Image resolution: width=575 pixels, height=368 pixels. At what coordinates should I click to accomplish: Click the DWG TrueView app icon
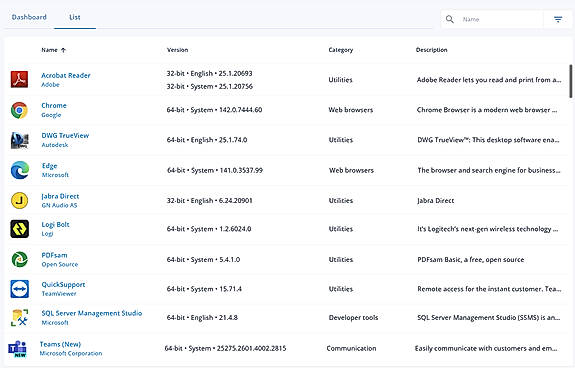coord(19,140)
